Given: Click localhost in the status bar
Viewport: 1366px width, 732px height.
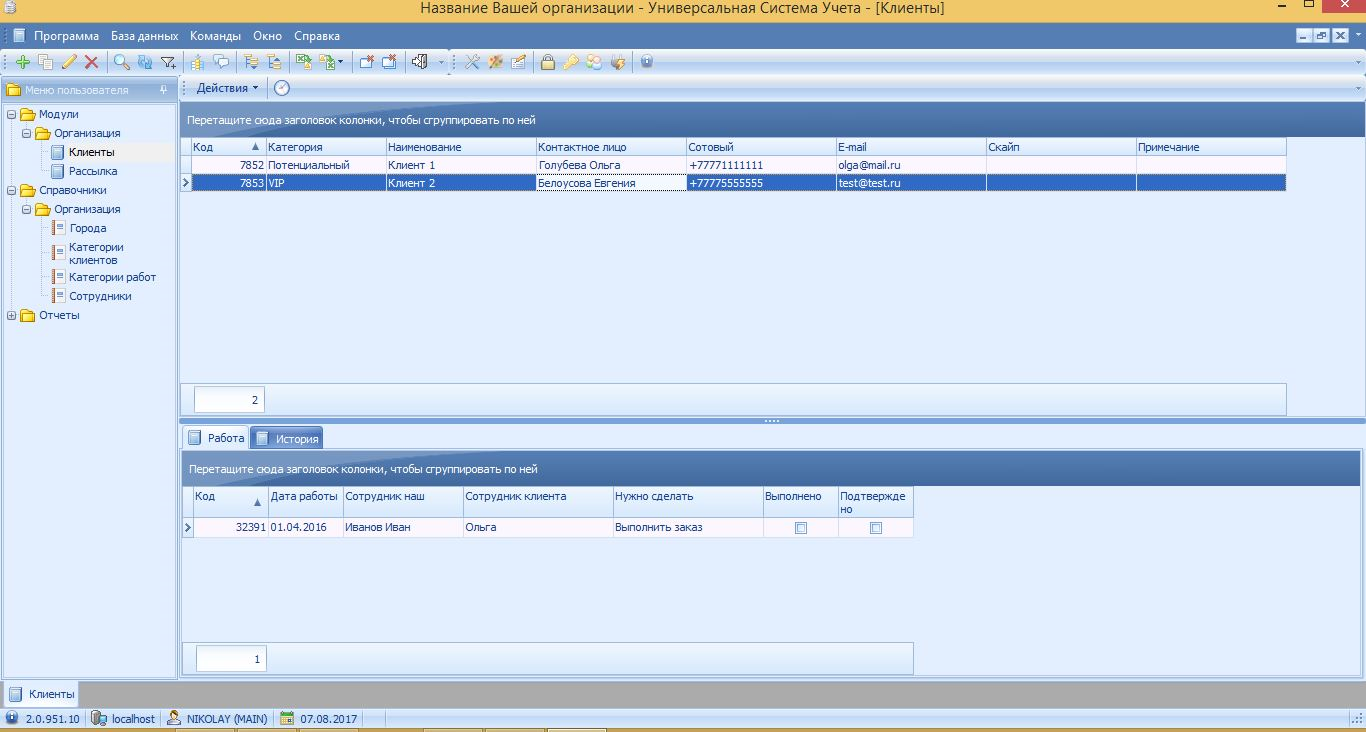Looking at the screenshot, I should click(x=124, y=719).
